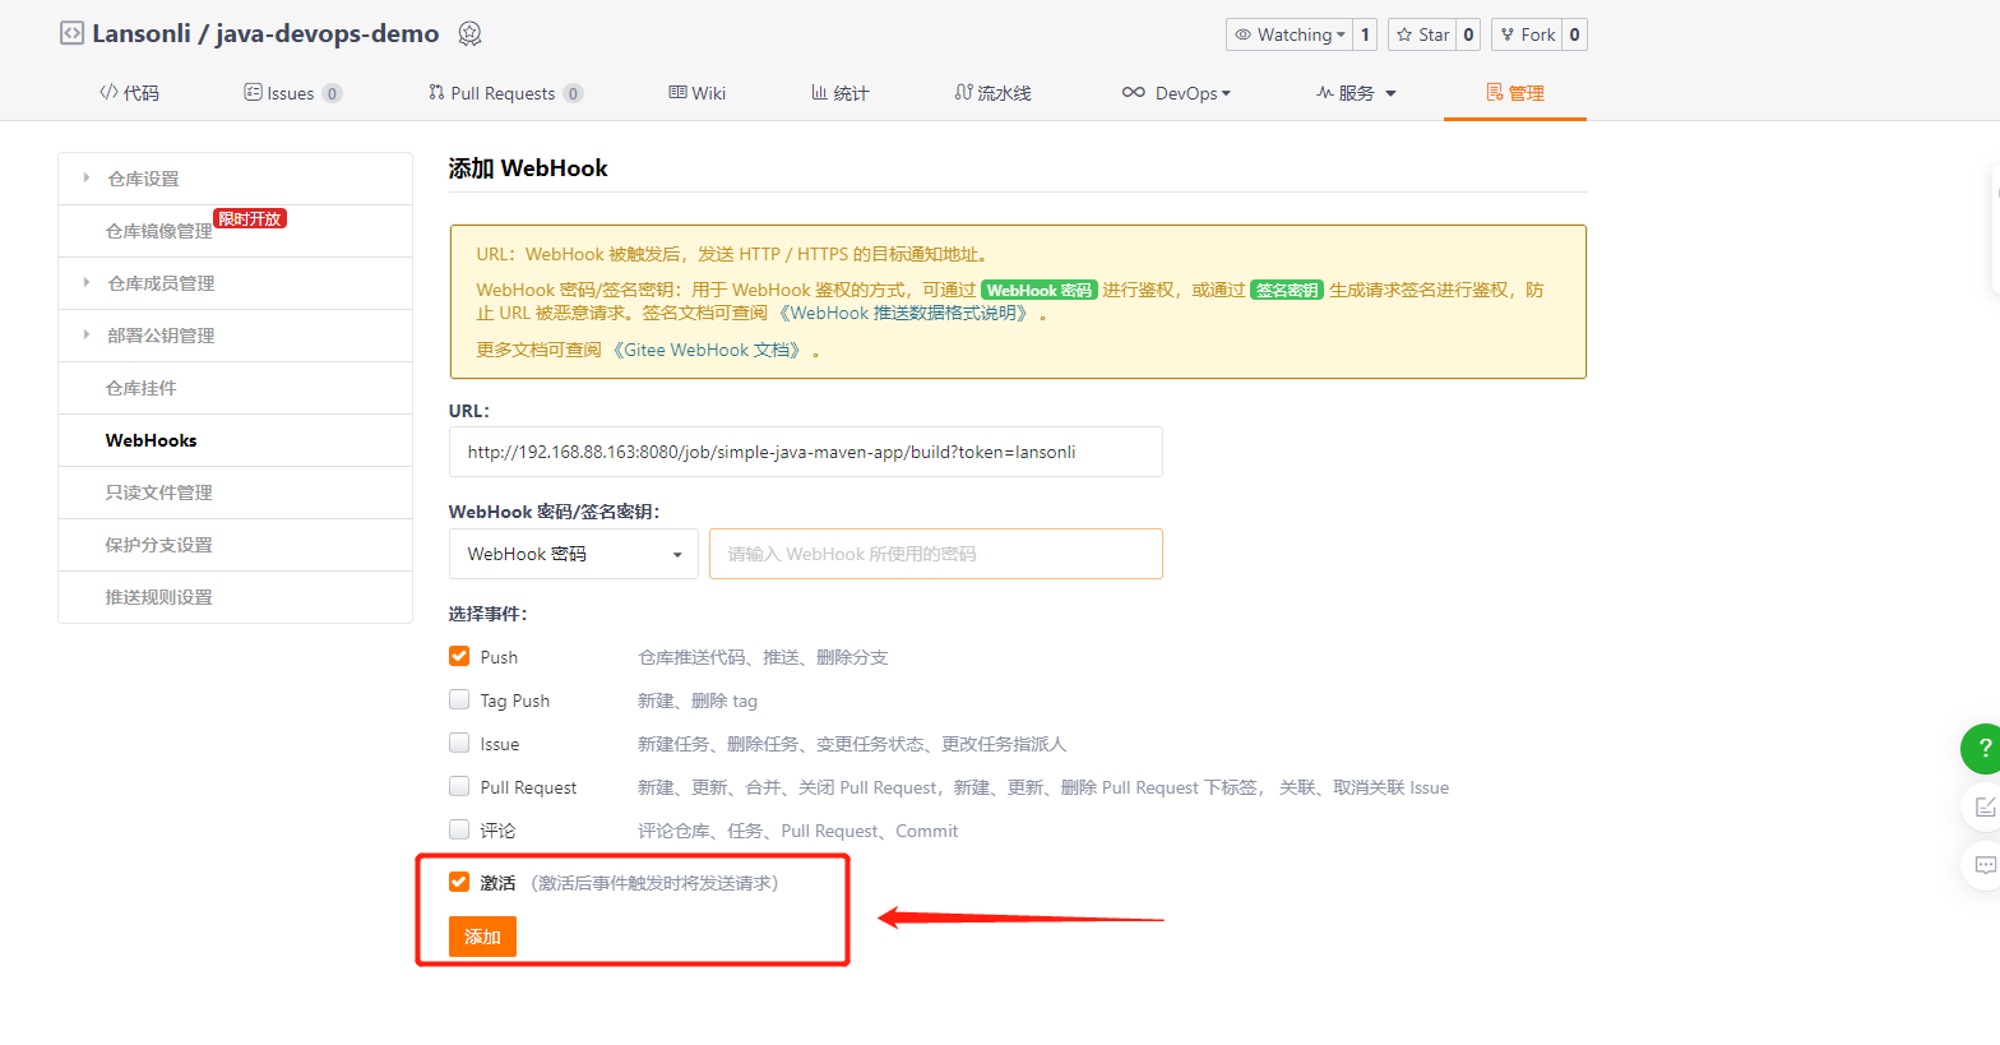The image size is (2000, 1045).
Task: Check the Tag Push event checkbox
Action: click(459, 700)
